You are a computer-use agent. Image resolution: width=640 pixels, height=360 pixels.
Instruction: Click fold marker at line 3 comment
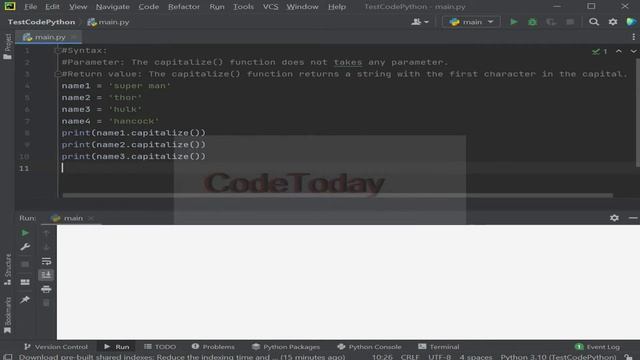tap(58, 74)
